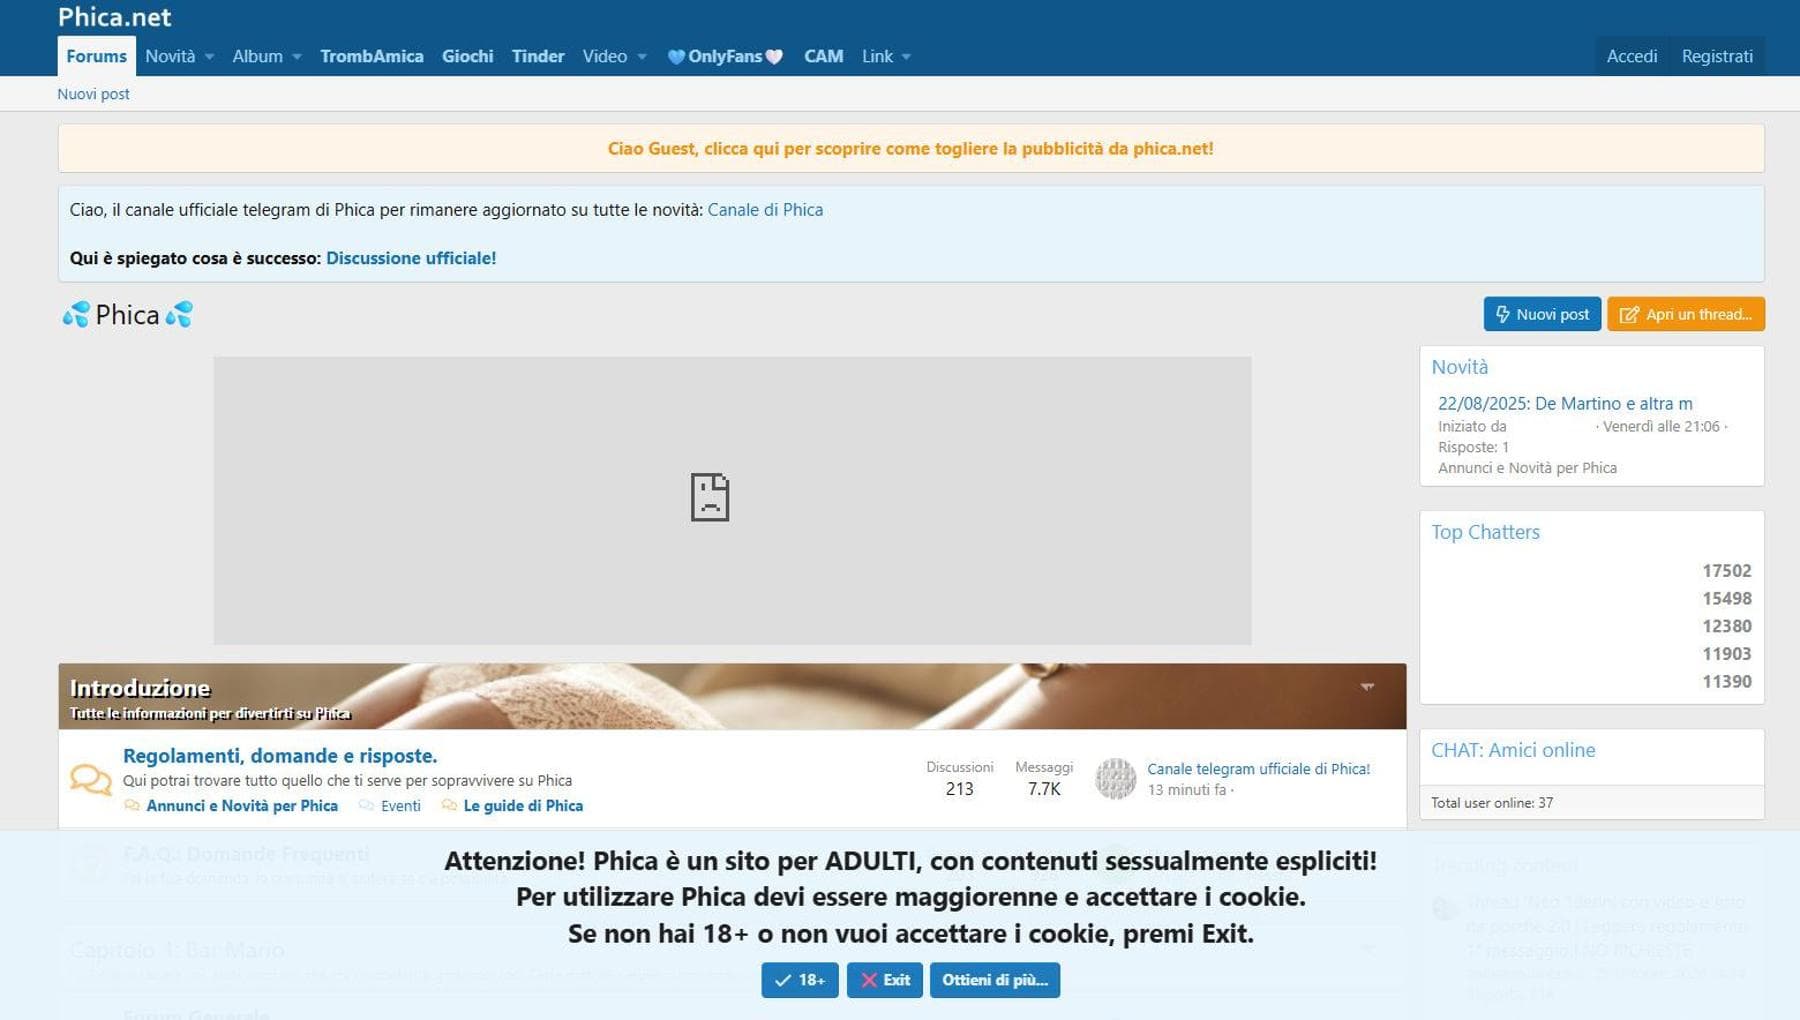This screenshot has width=1800, height=1020.
Task: Confirm age with the 18+ button
Action: click(x=800, y=980)
